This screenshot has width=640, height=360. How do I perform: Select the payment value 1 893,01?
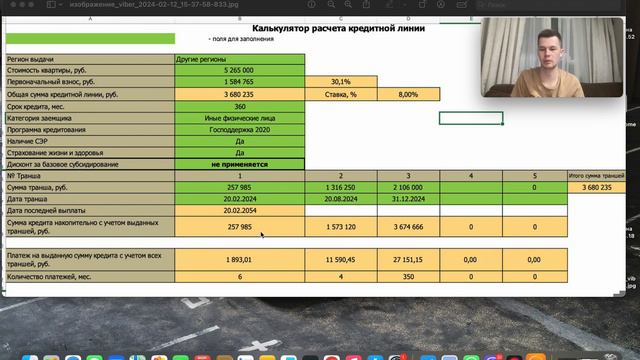240,260
